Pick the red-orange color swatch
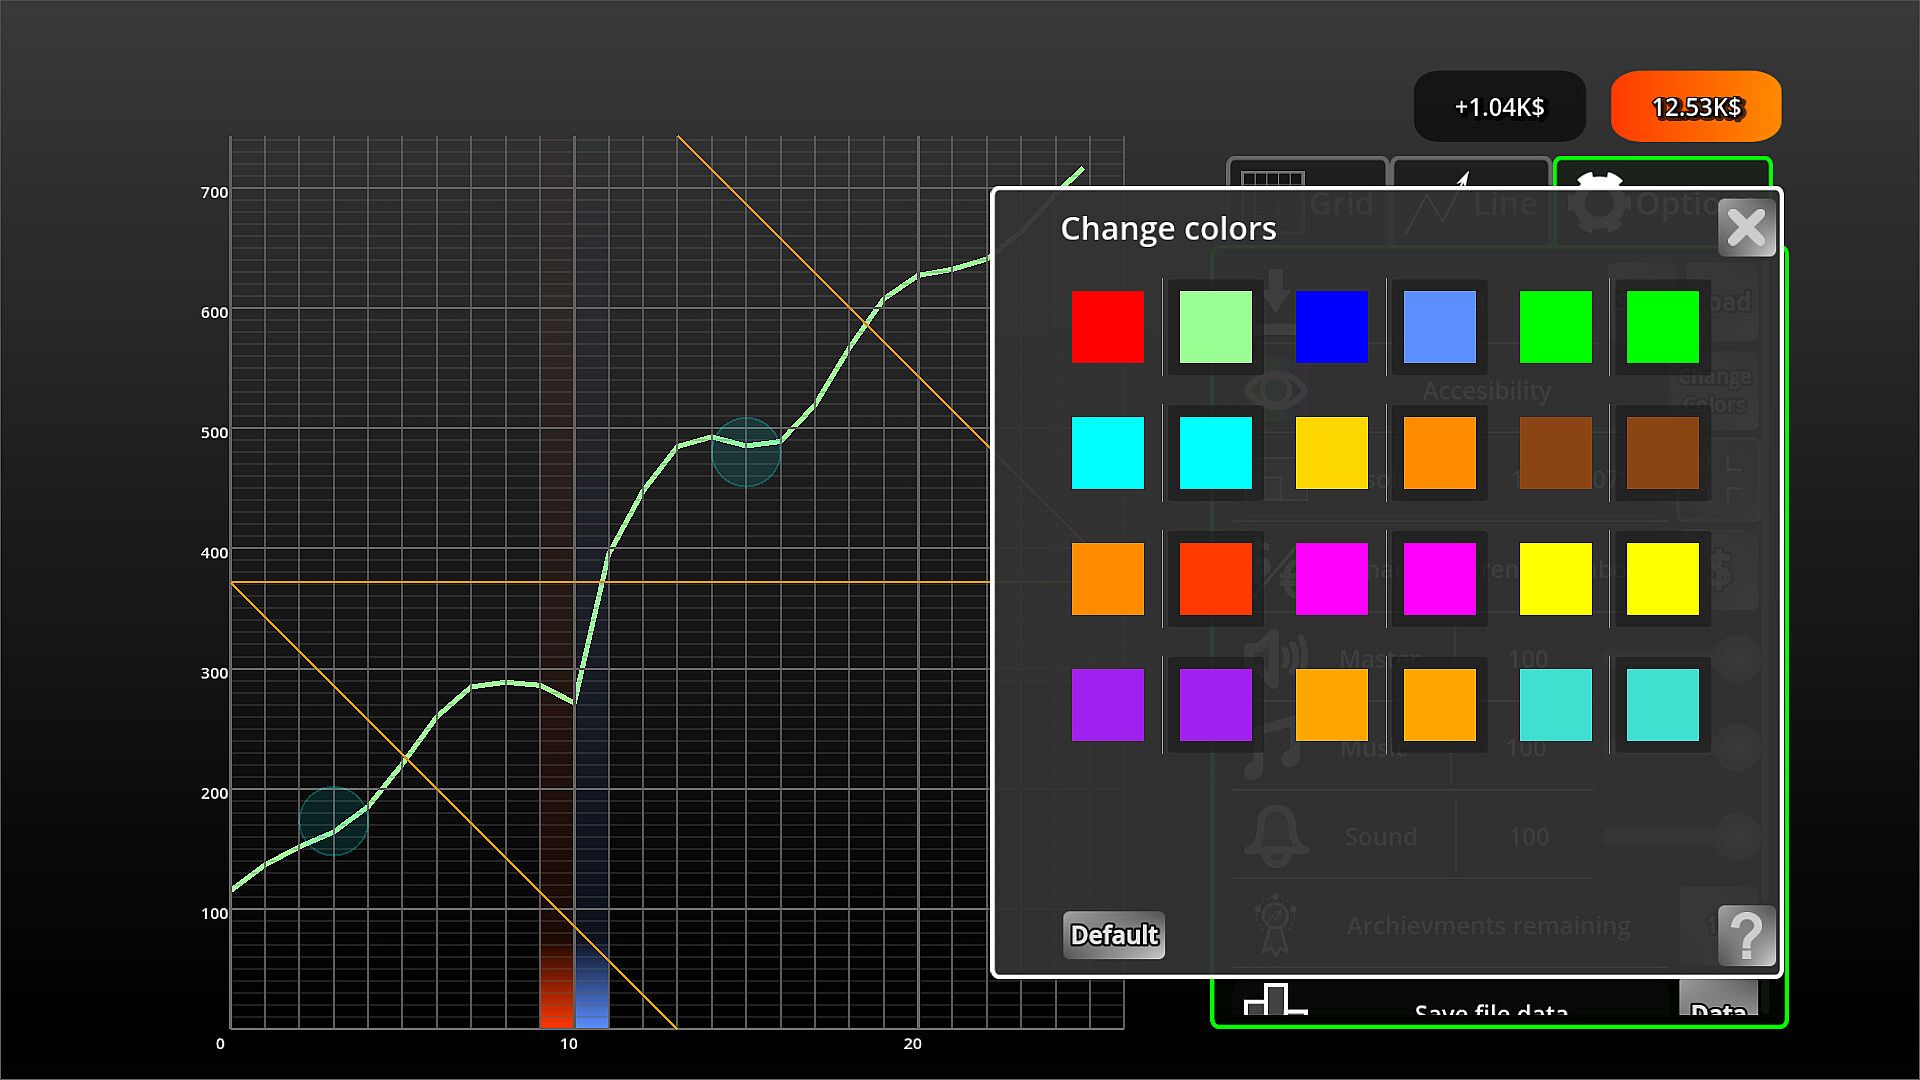The height and width of the screenshot is (1080, 1920). point(1215,579)
